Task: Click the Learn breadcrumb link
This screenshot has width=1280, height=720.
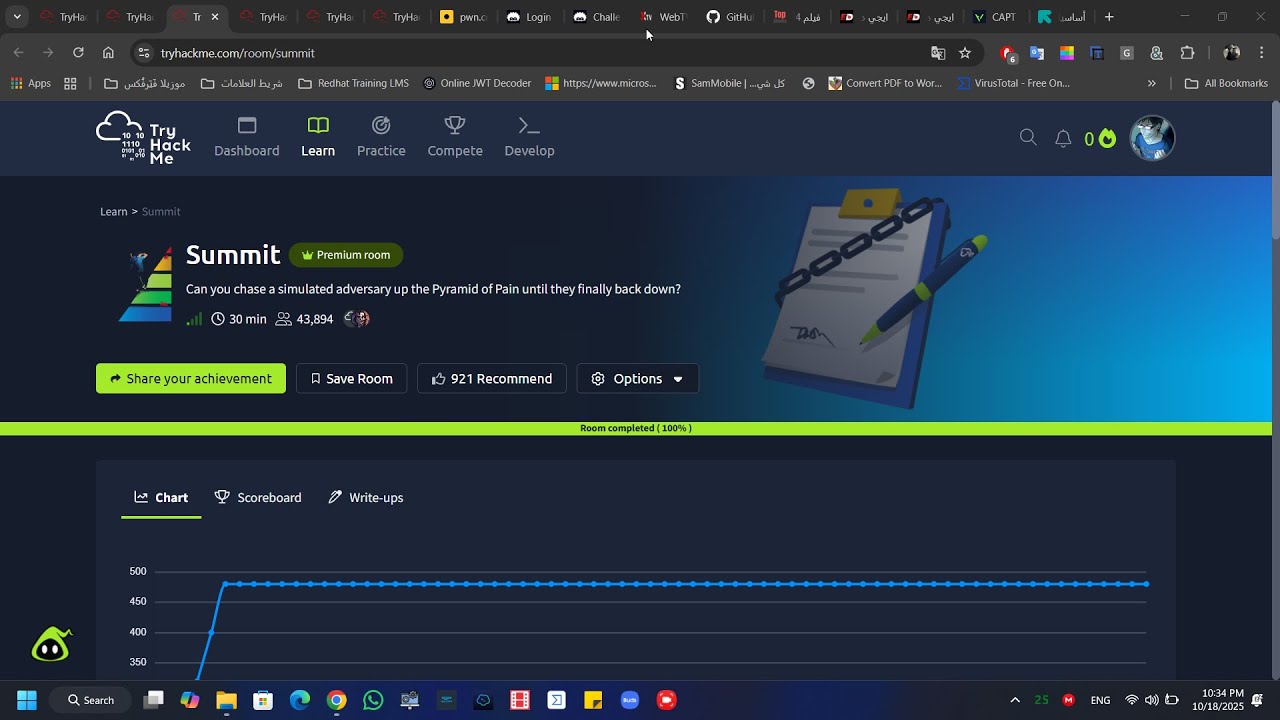Action: [114, 212]
